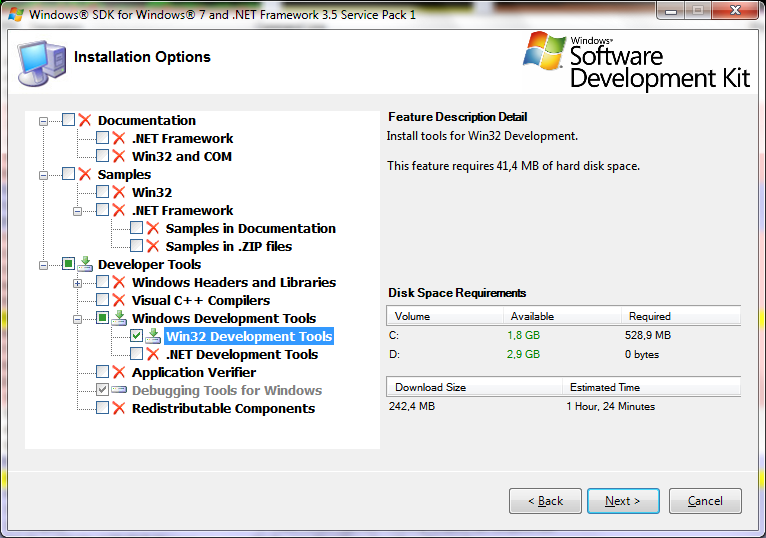Click the red X icon beside Windows Headers and Libraries
766x538 pixels.
[119, 282]
